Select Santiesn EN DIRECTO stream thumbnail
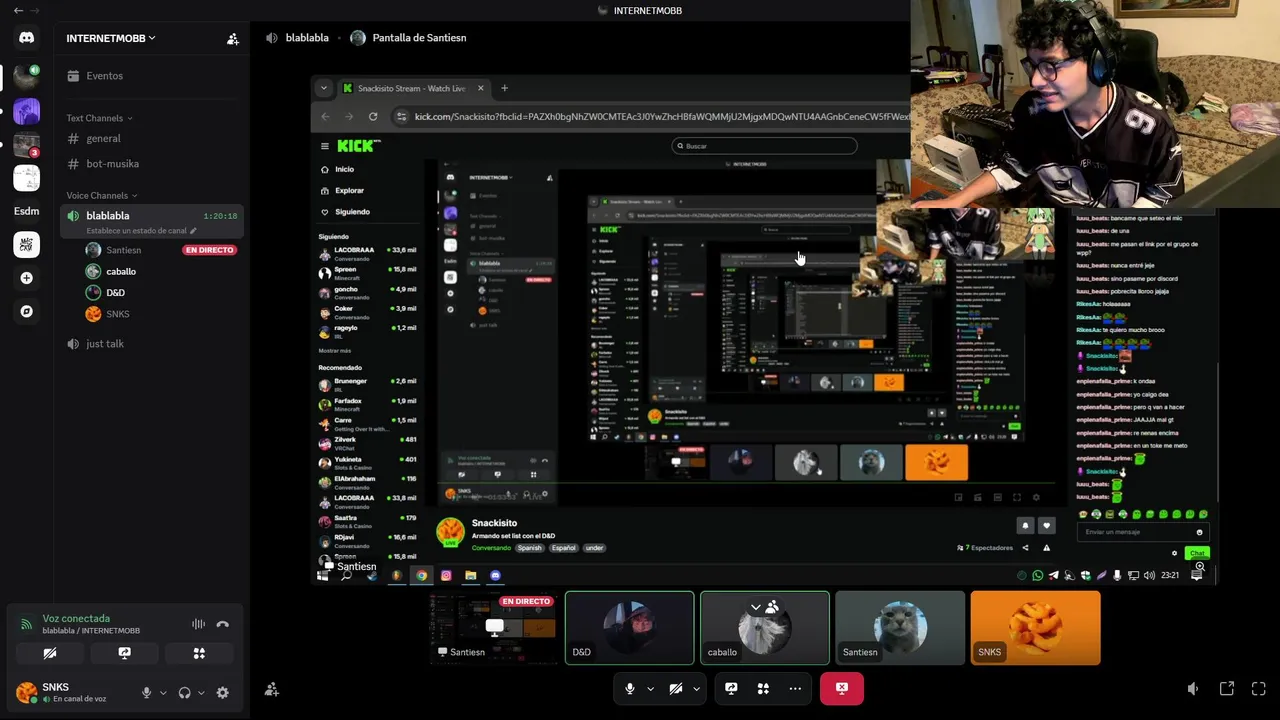The image size is (1280, 720). 494,628
